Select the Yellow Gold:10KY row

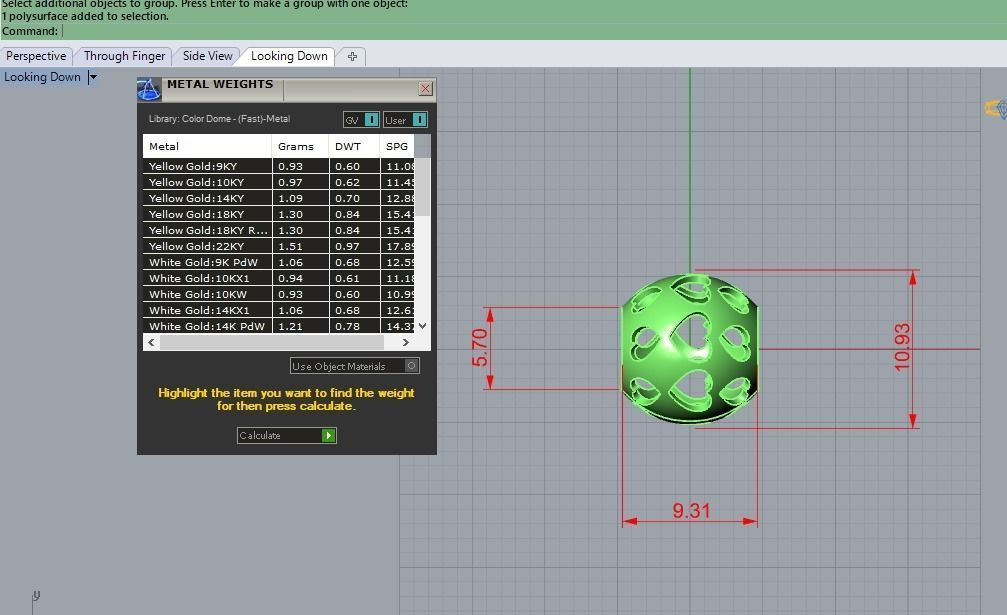coord(279,182)
